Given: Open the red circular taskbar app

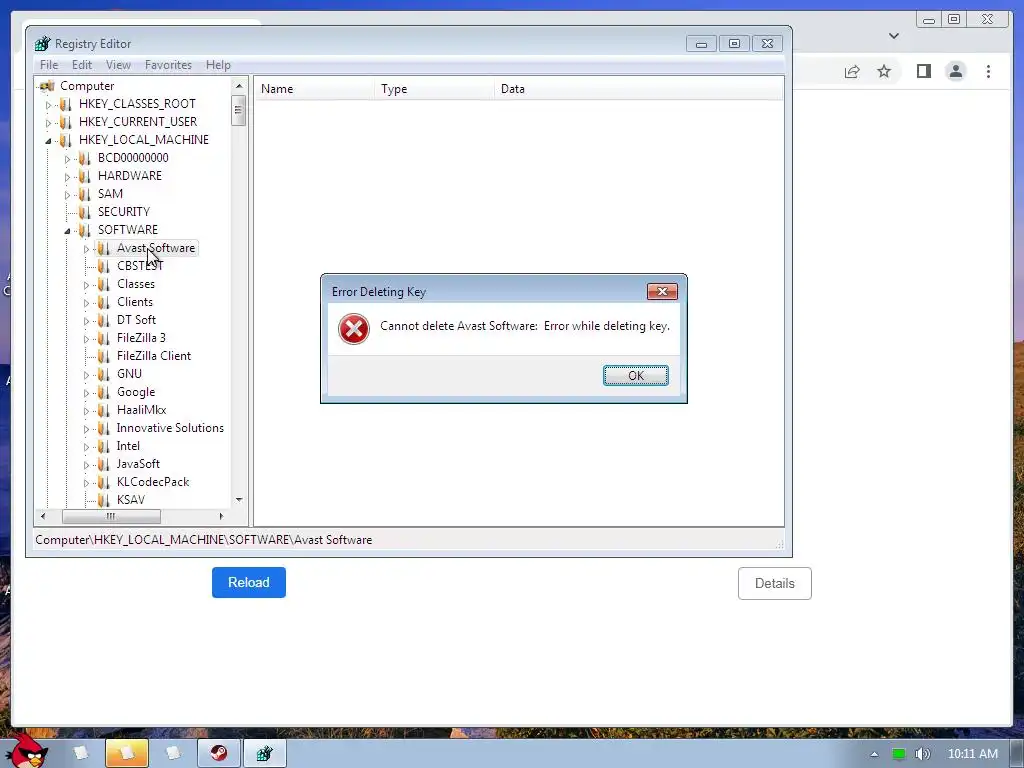Looking at the screenshot, I should (x=219, y=754).
